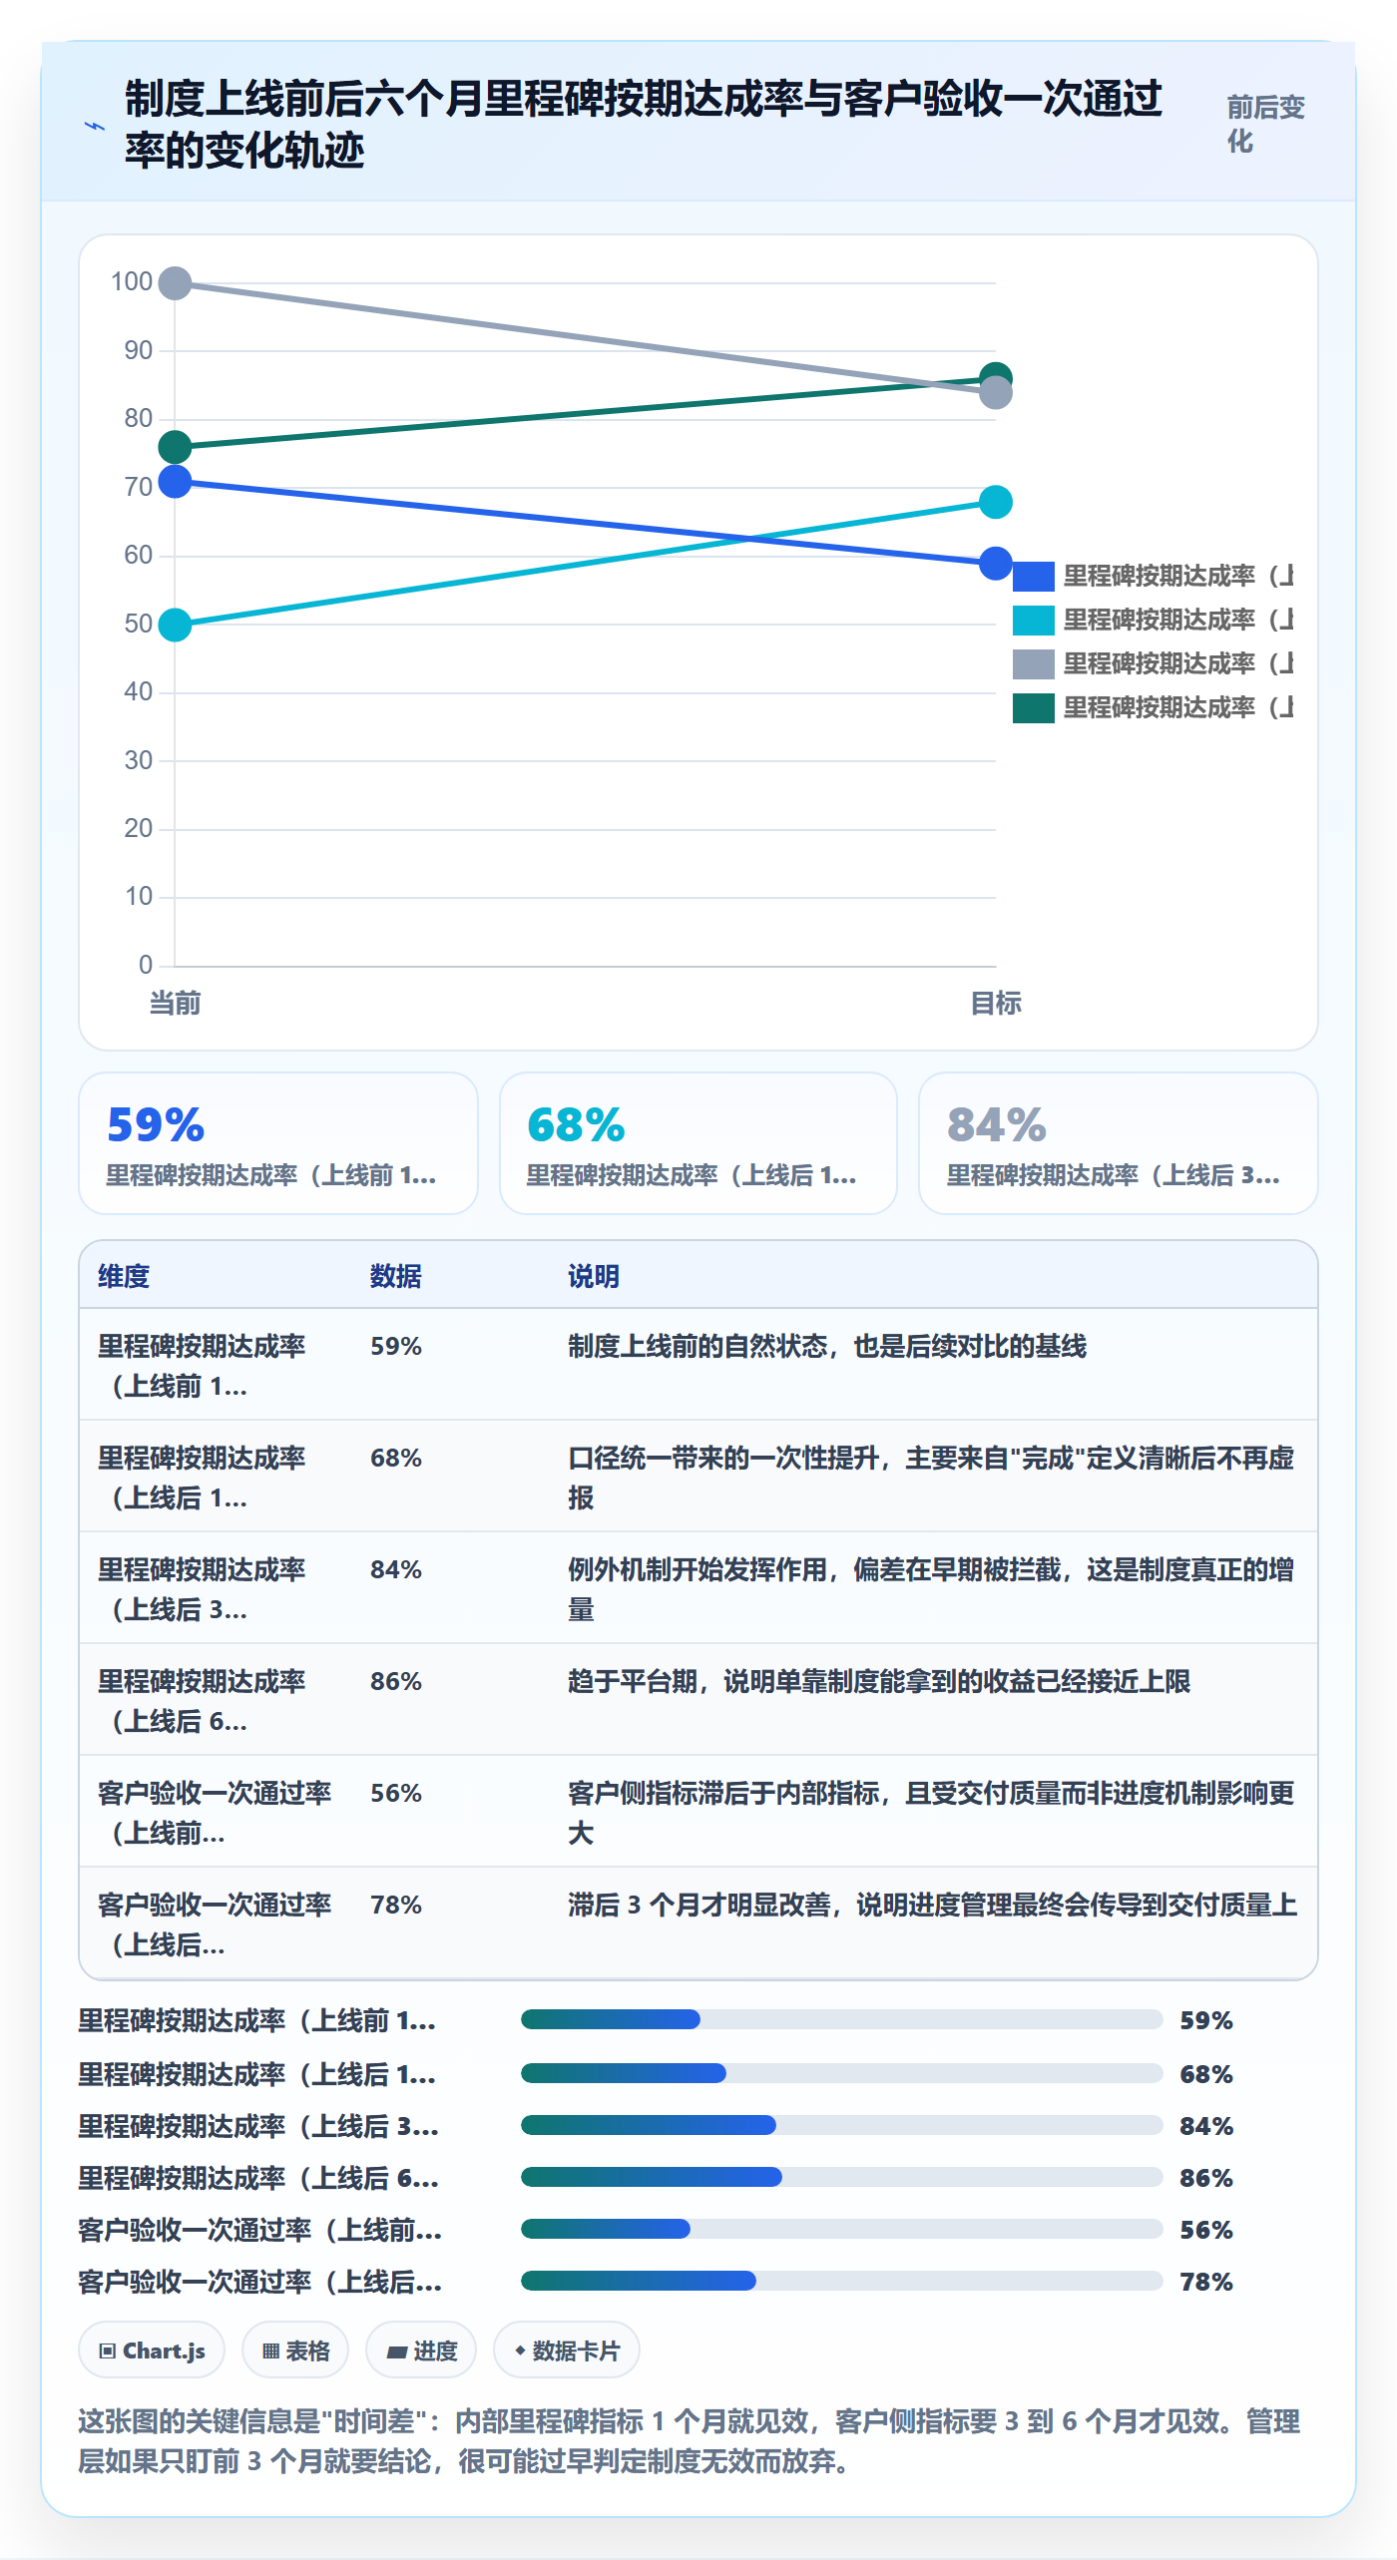Screen dimensions: 1397x2560
Task: Click the blue data point above 当前
Action: (175, 482)
